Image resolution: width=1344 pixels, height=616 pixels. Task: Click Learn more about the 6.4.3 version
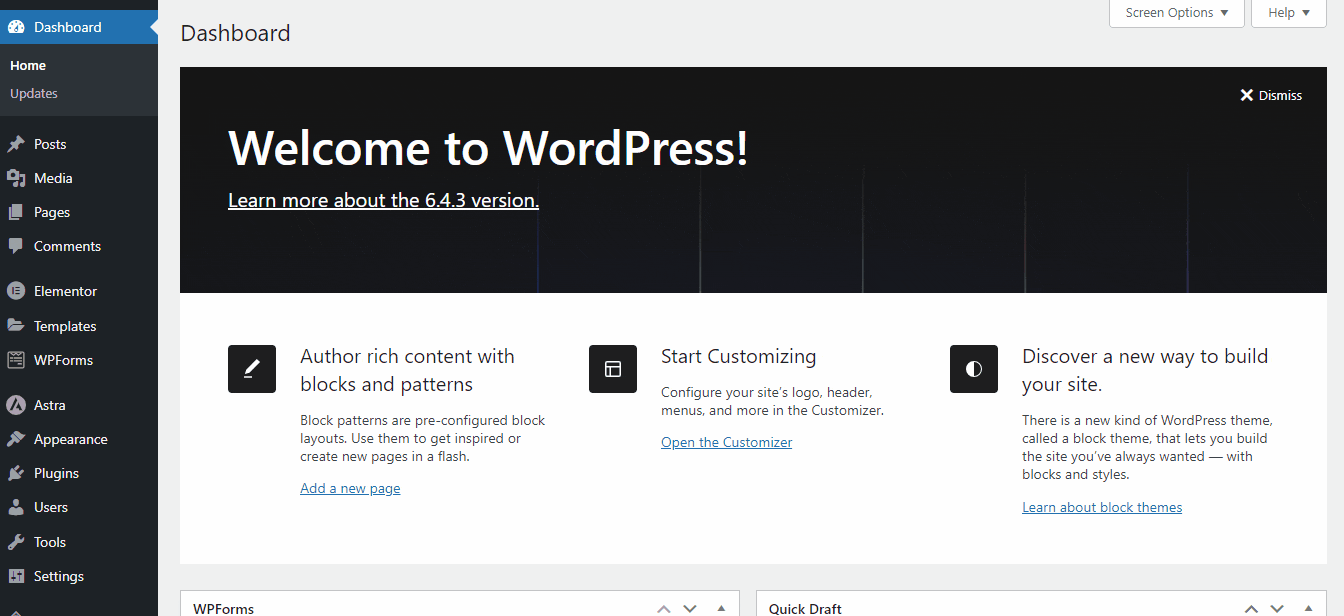tap(383, 200)
